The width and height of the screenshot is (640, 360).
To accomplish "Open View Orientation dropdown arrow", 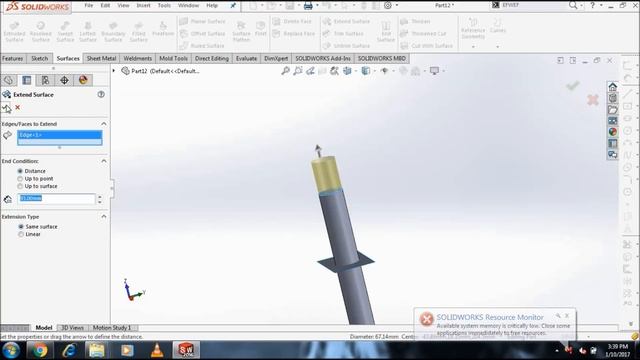I will (356, 71).
